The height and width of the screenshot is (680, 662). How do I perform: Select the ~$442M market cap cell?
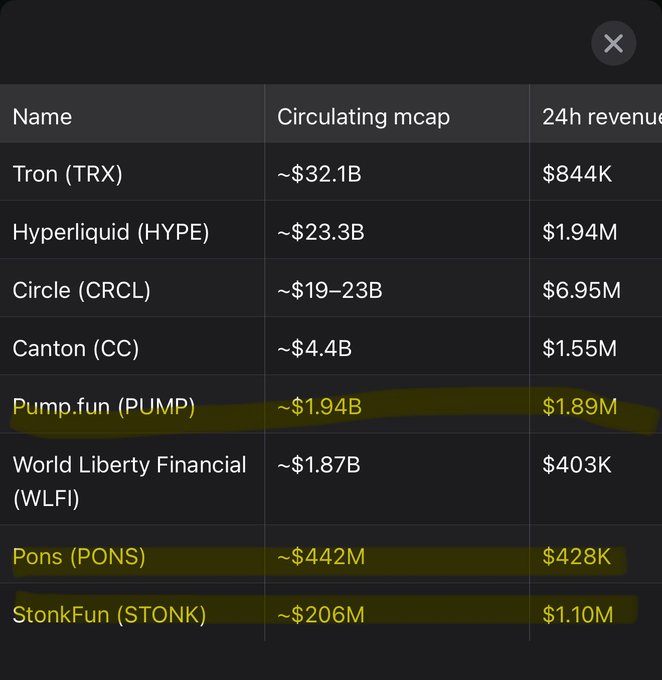397,554
